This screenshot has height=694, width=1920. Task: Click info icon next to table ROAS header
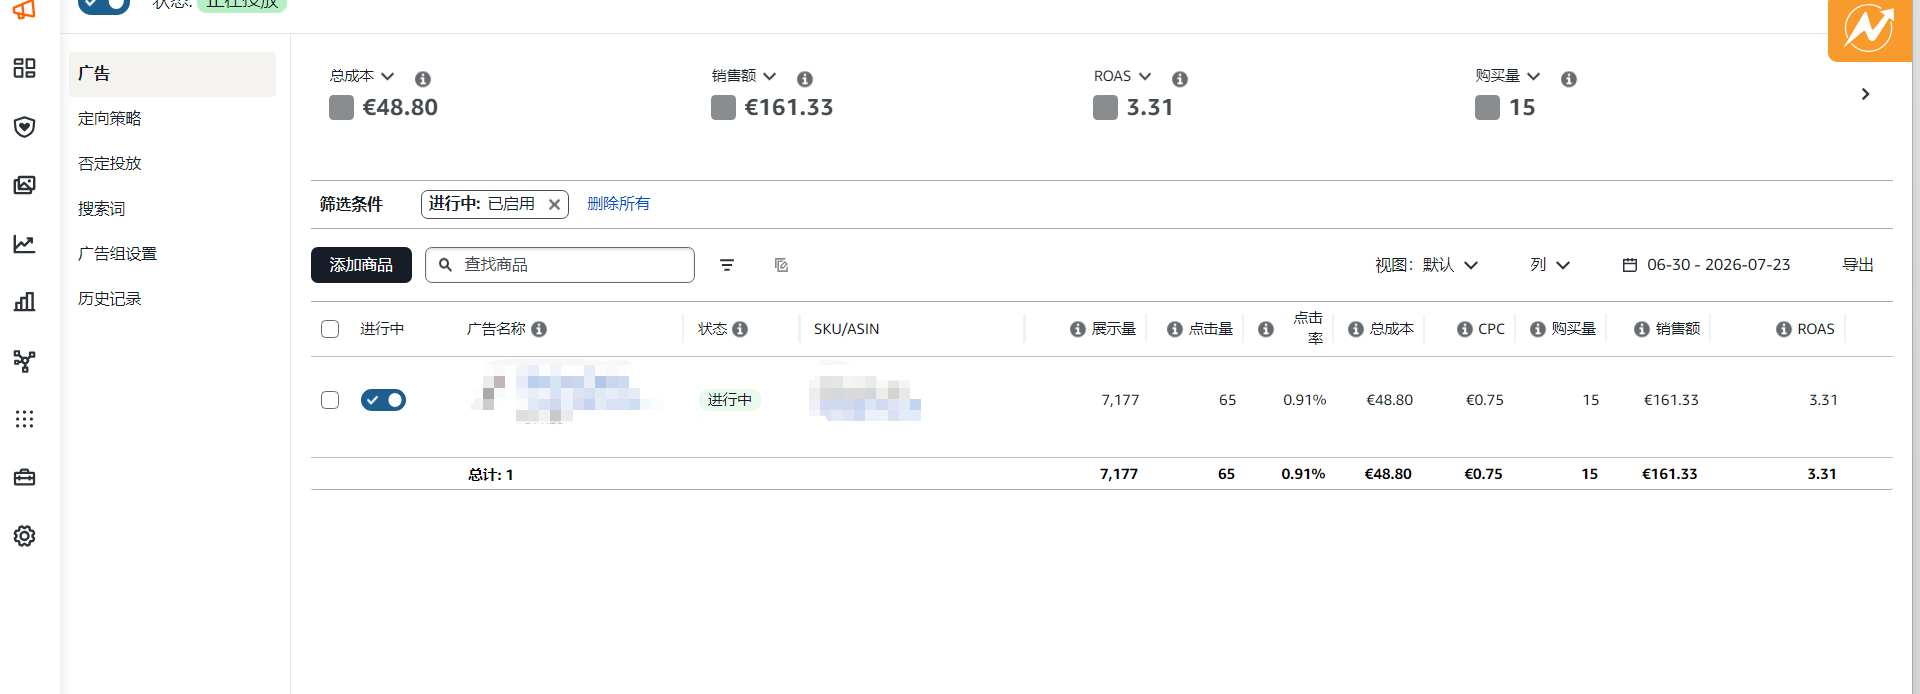pos(1784,329)
